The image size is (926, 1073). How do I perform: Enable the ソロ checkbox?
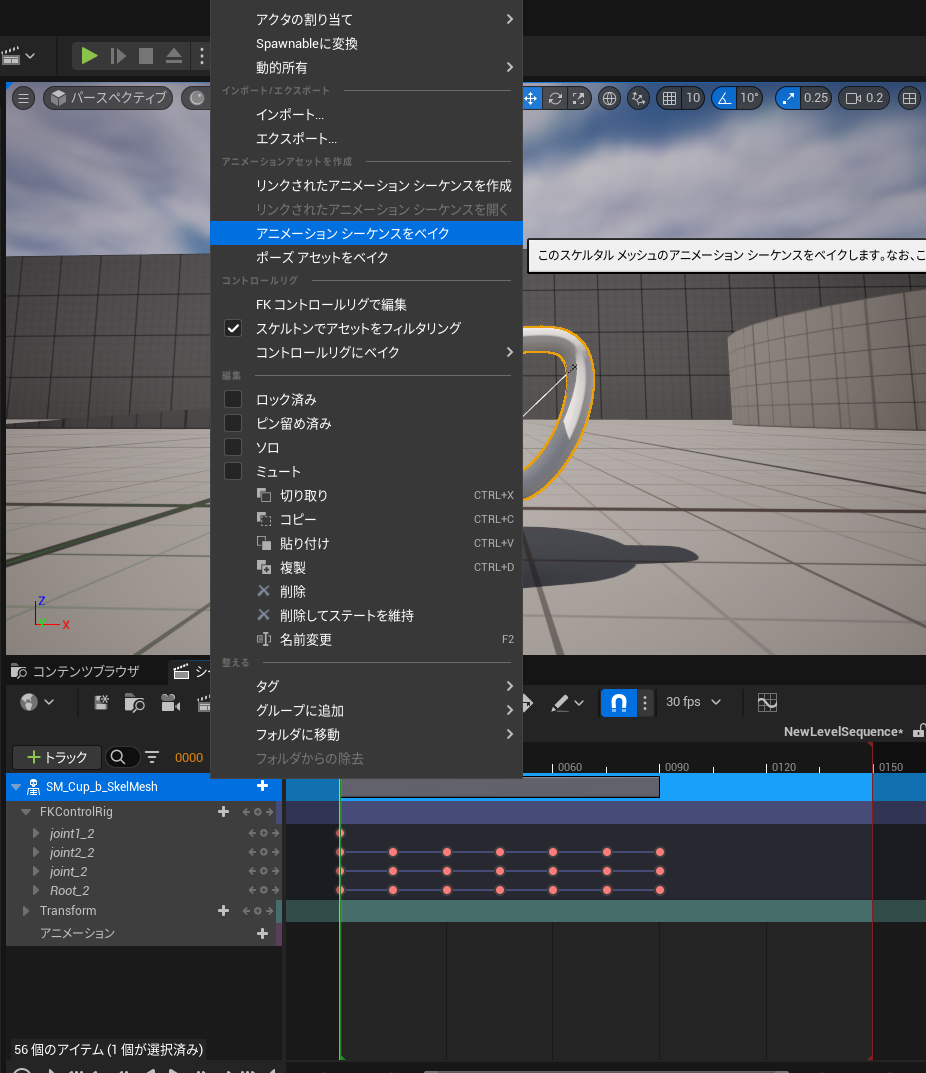pyautogui.click(x=233, y=447)
